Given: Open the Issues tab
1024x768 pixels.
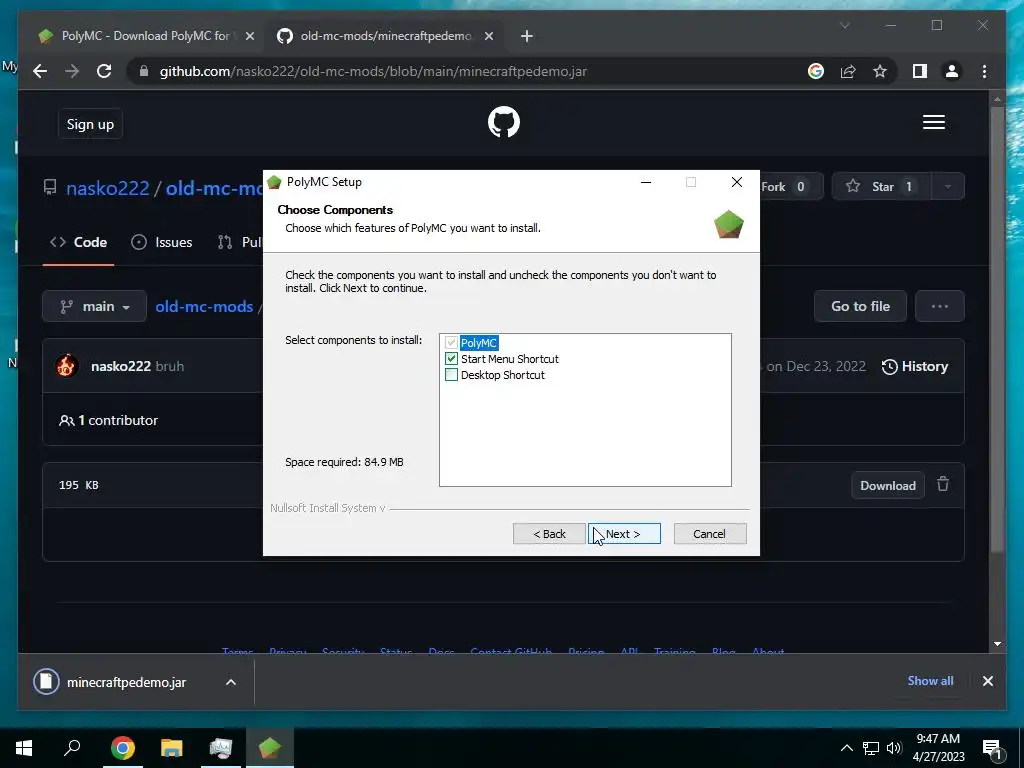Looking at the screenshot, I should click(x=161, y=242).
